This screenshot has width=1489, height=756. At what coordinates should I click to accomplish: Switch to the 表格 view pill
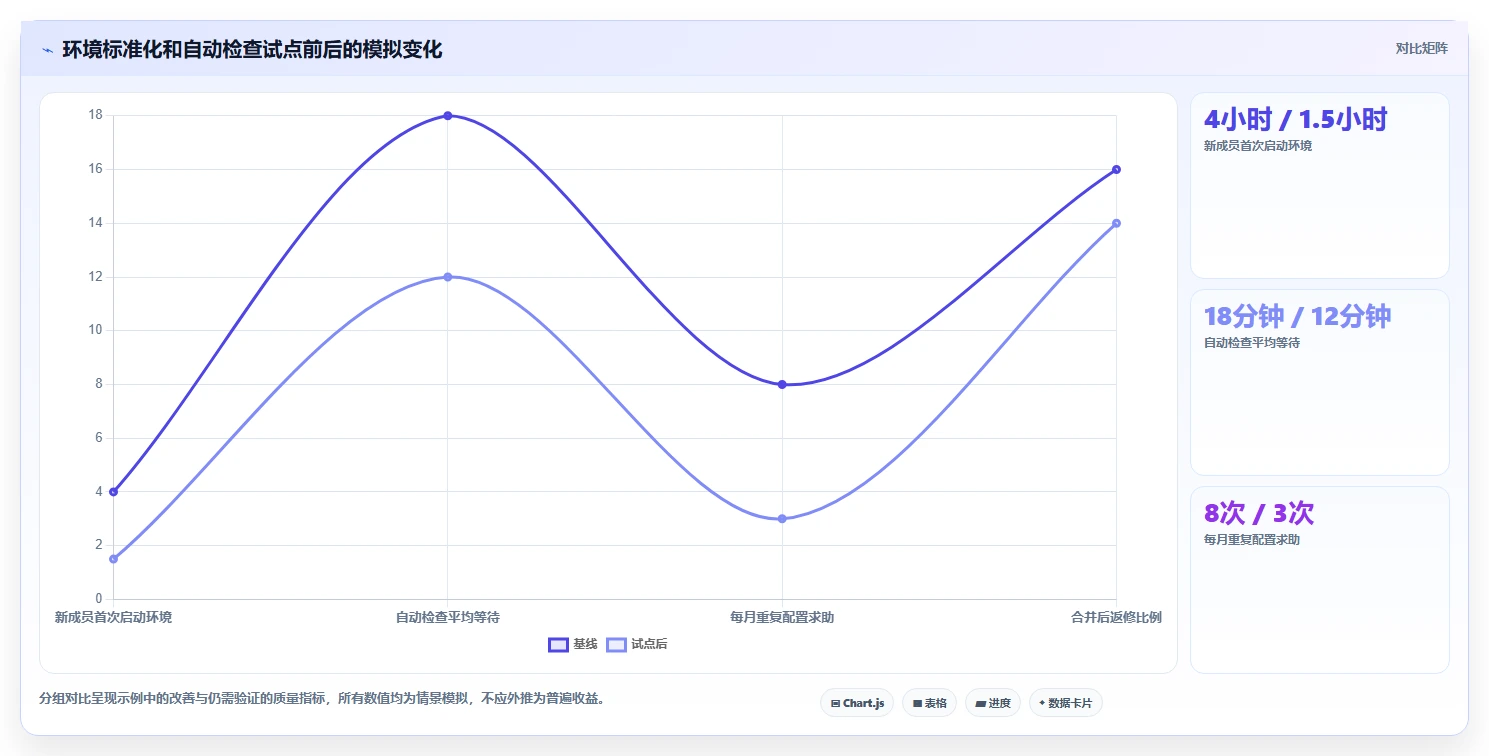pyautogui.click(x=929, y=703)
